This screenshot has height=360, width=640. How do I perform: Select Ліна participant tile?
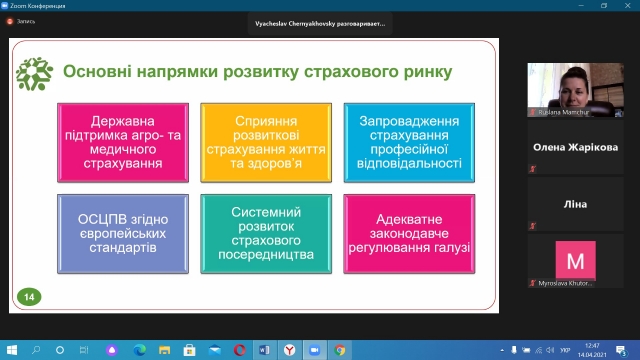point(576,204)
